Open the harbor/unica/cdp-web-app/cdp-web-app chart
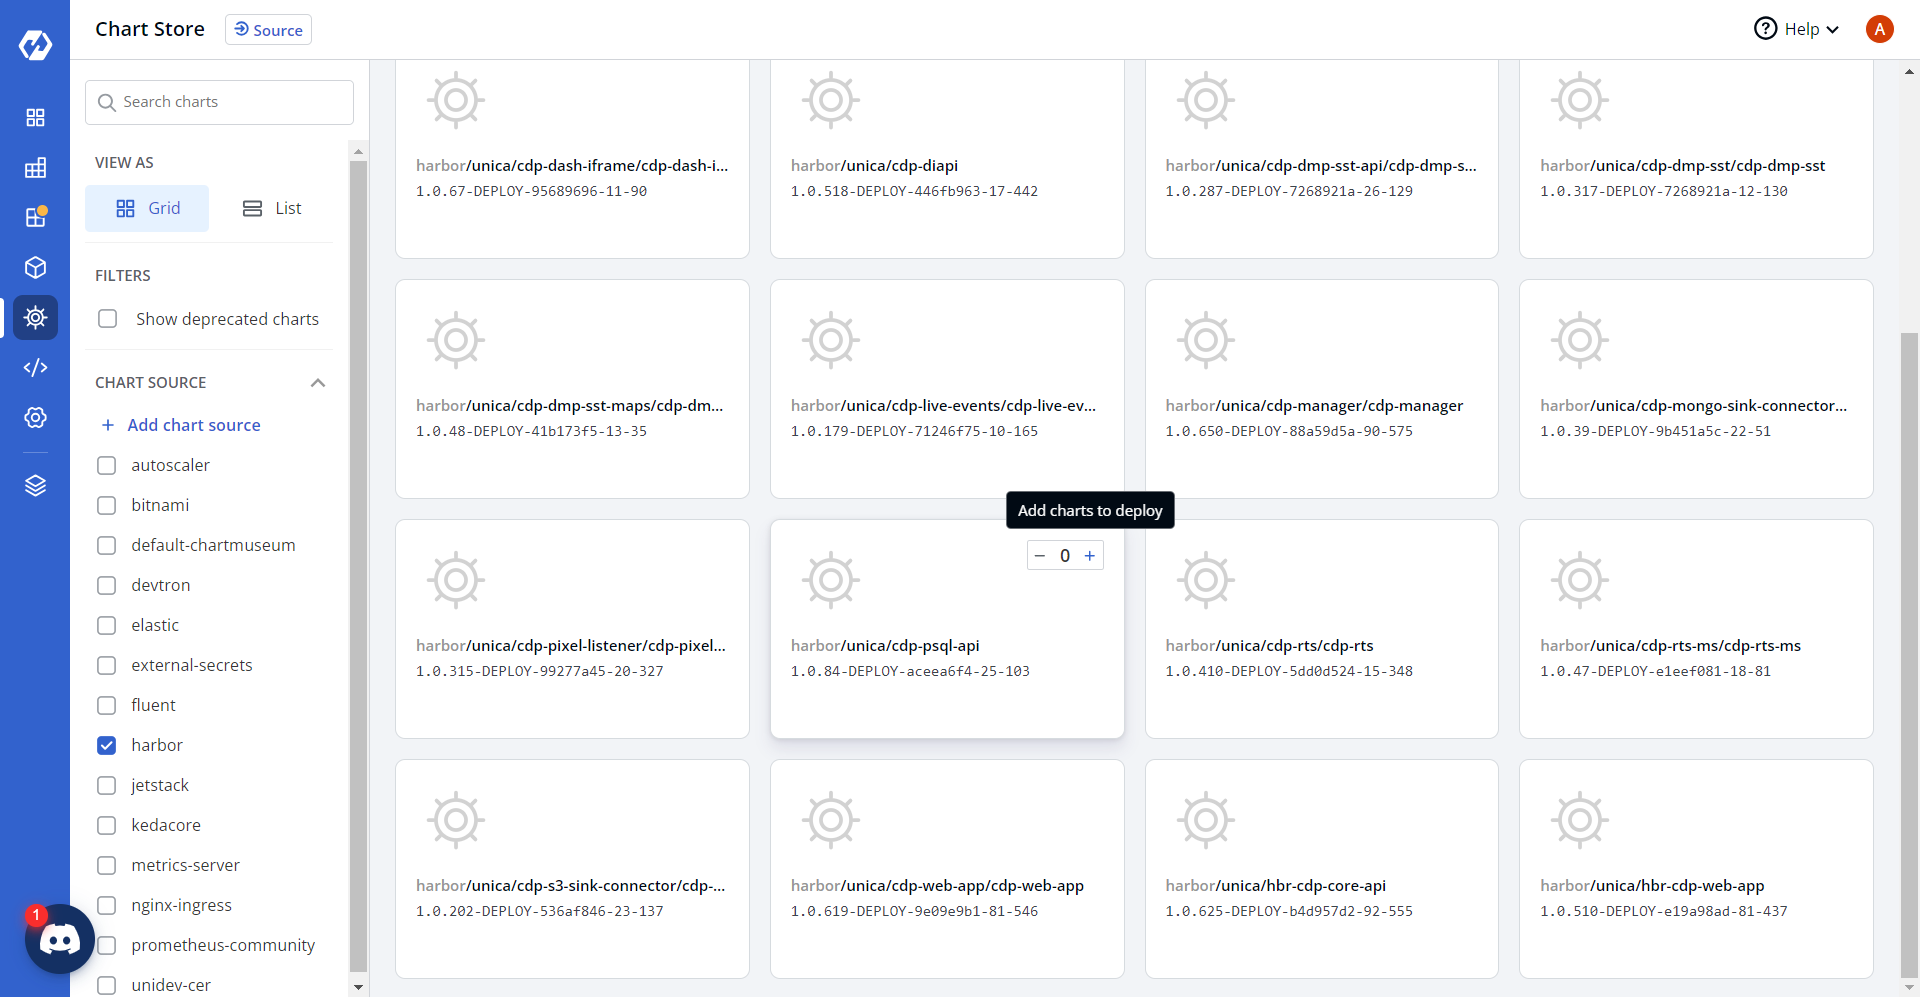 pos(947,869)
